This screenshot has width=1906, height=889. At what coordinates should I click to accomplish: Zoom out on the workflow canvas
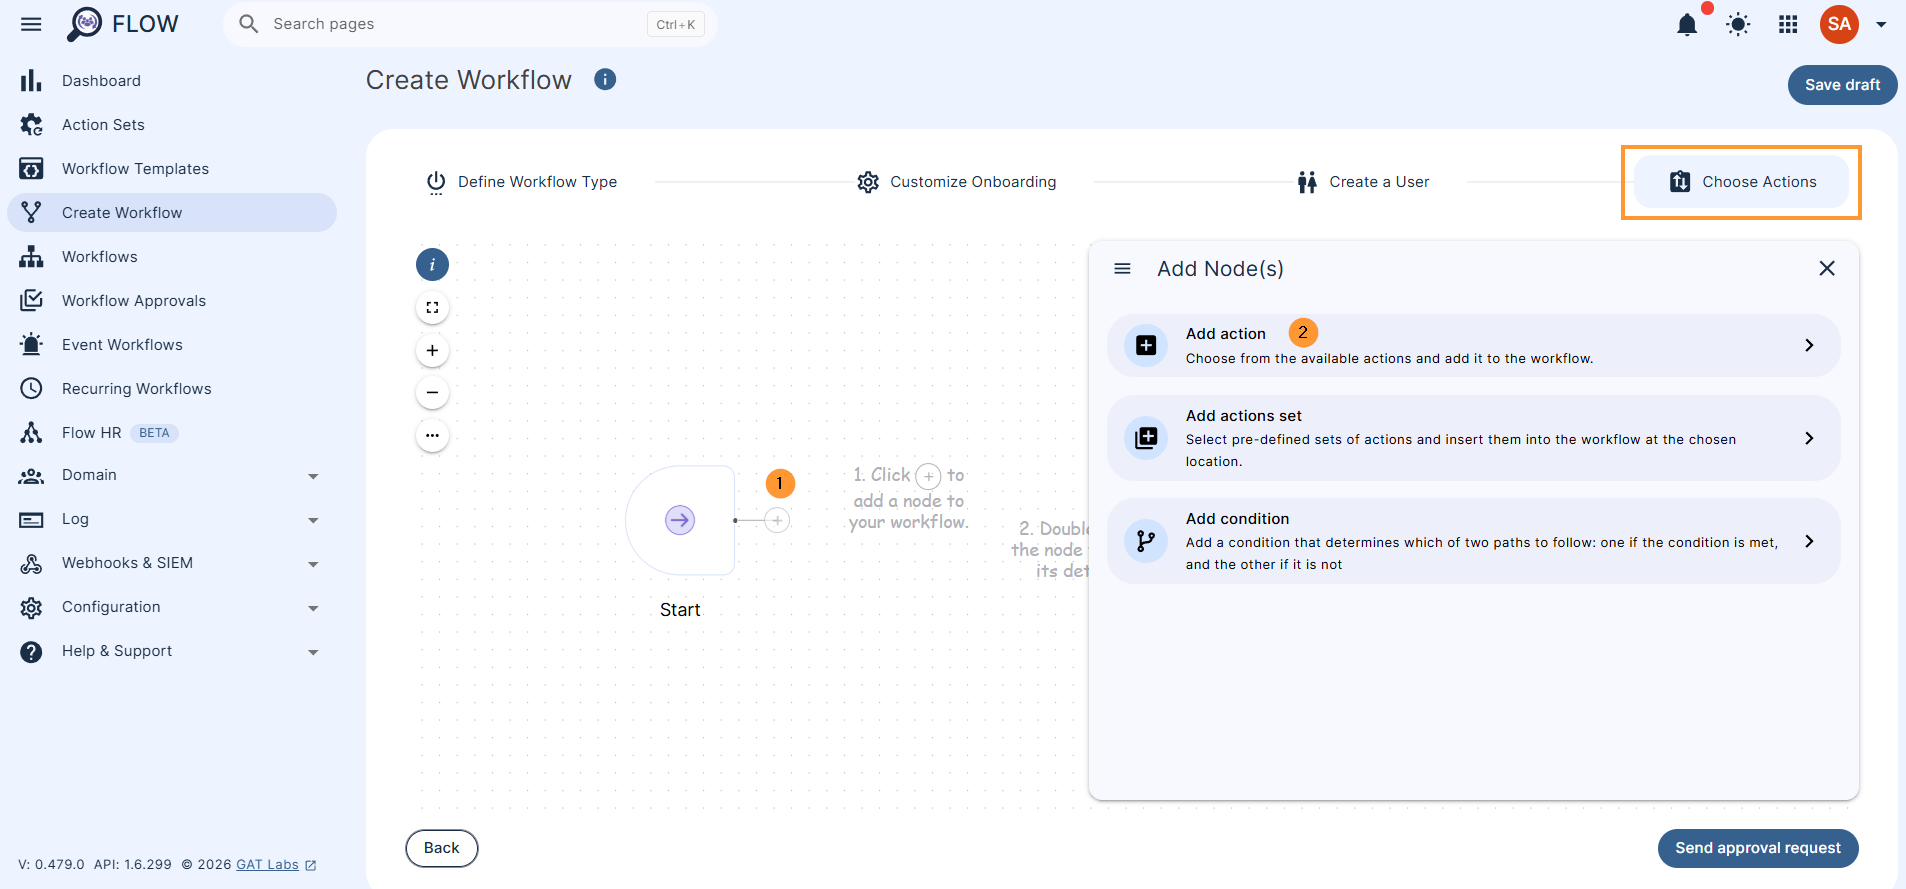[432, 393]
